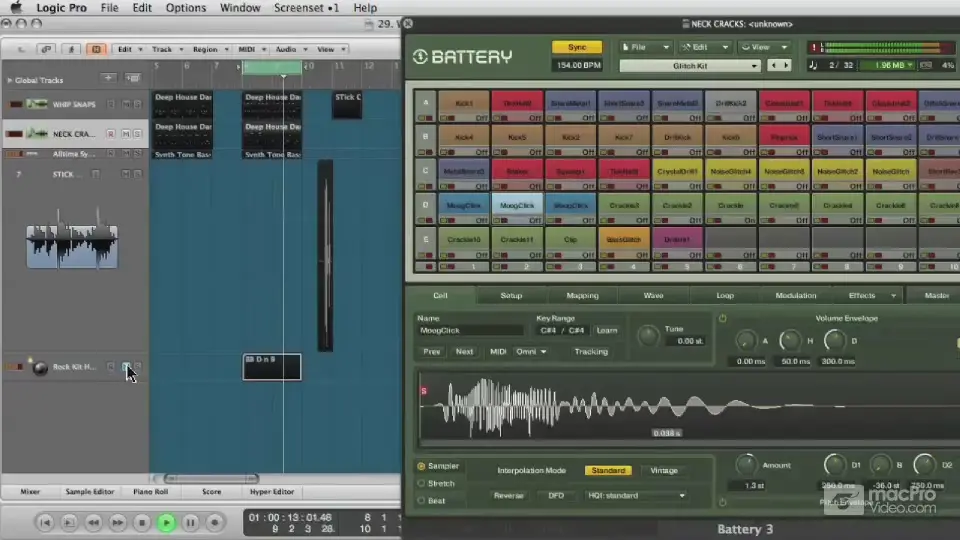Click the DFD button
Viewport: 960px width, 540px height.
click(556, 495)
